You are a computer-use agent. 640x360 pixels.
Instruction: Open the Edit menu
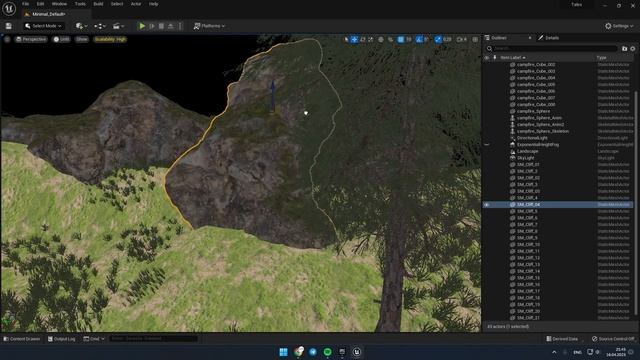[x=40, y=4]
